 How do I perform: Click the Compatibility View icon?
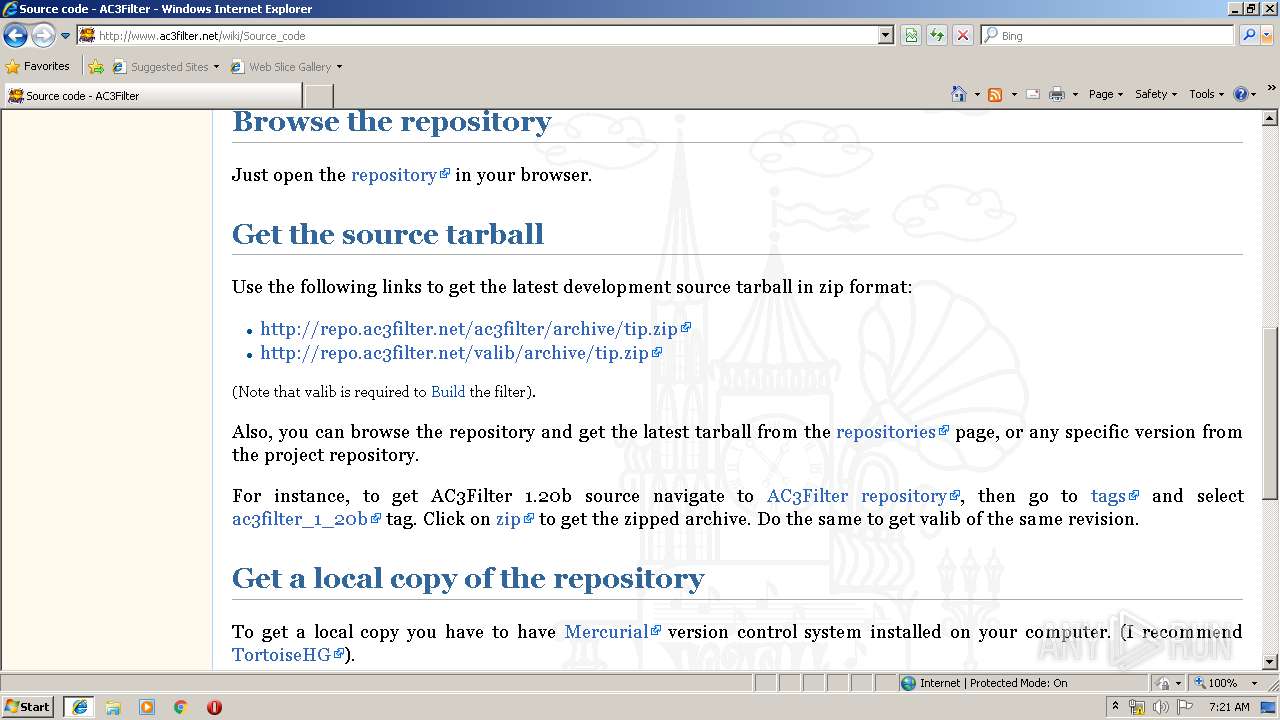click(911, 35)
